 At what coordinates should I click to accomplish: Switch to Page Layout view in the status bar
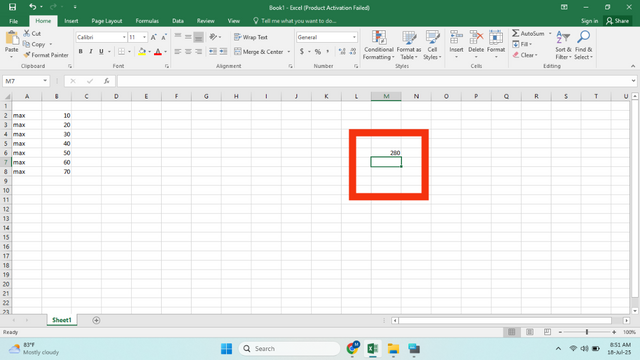click(529, 332)
